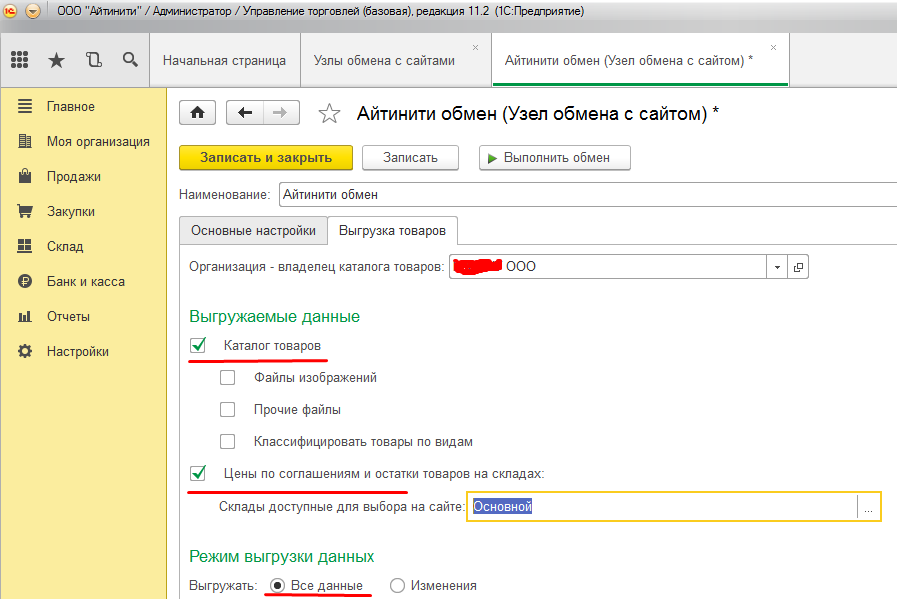Enable Классифицировать товары по видам checkbox
897x599 pixels.
228,442
